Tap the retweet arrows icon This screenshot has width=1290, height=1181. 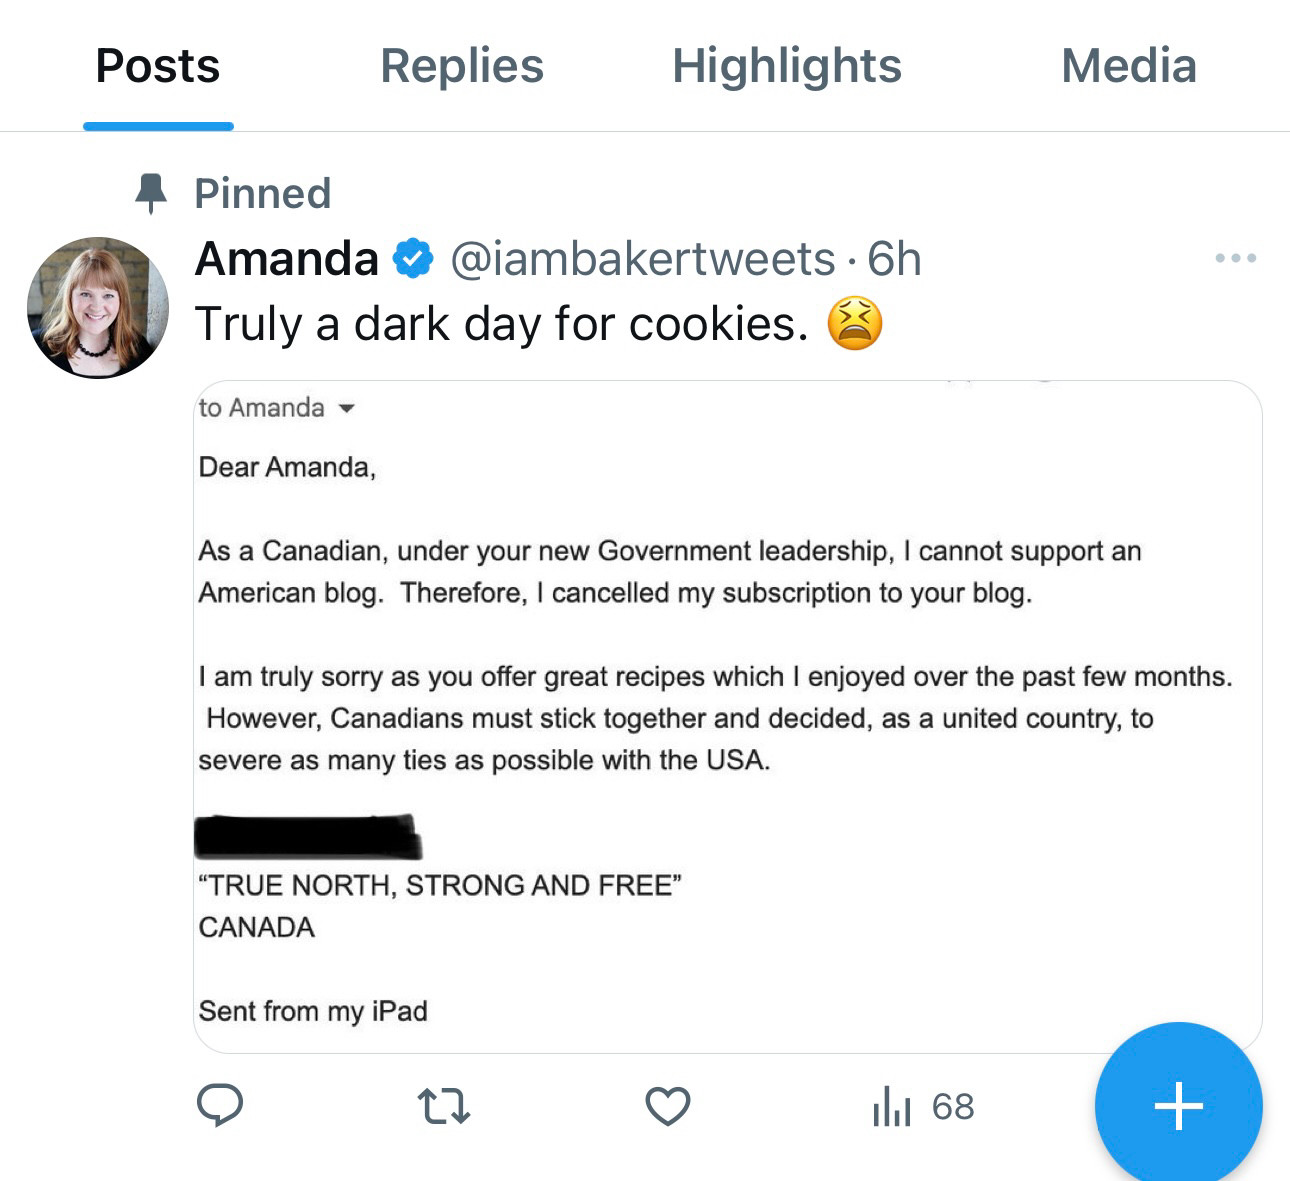tap(443, 1107)
